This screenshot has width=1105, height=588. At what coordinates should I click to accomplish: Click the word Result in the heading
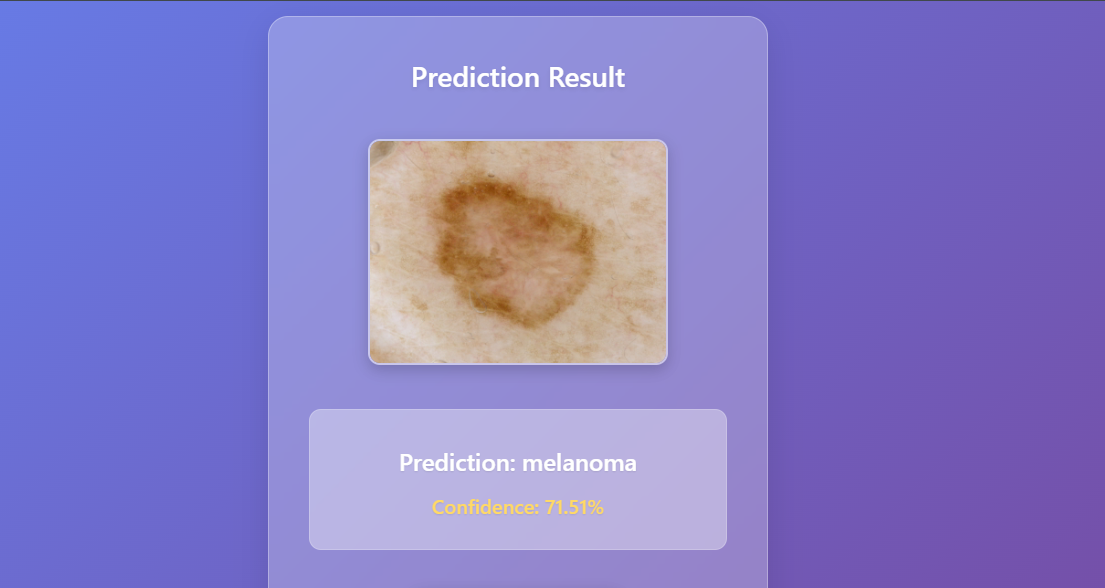(x=586, y=78)
